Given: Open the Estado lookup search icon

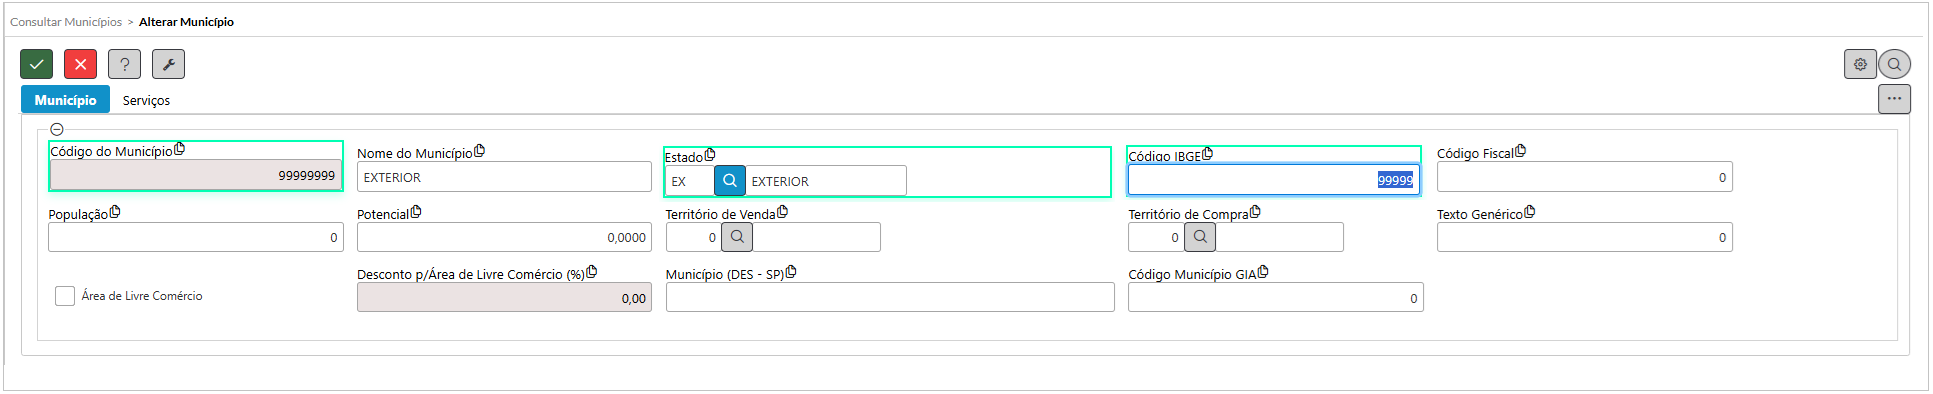Looking at the screenshot, I should [x=730, y=181].
